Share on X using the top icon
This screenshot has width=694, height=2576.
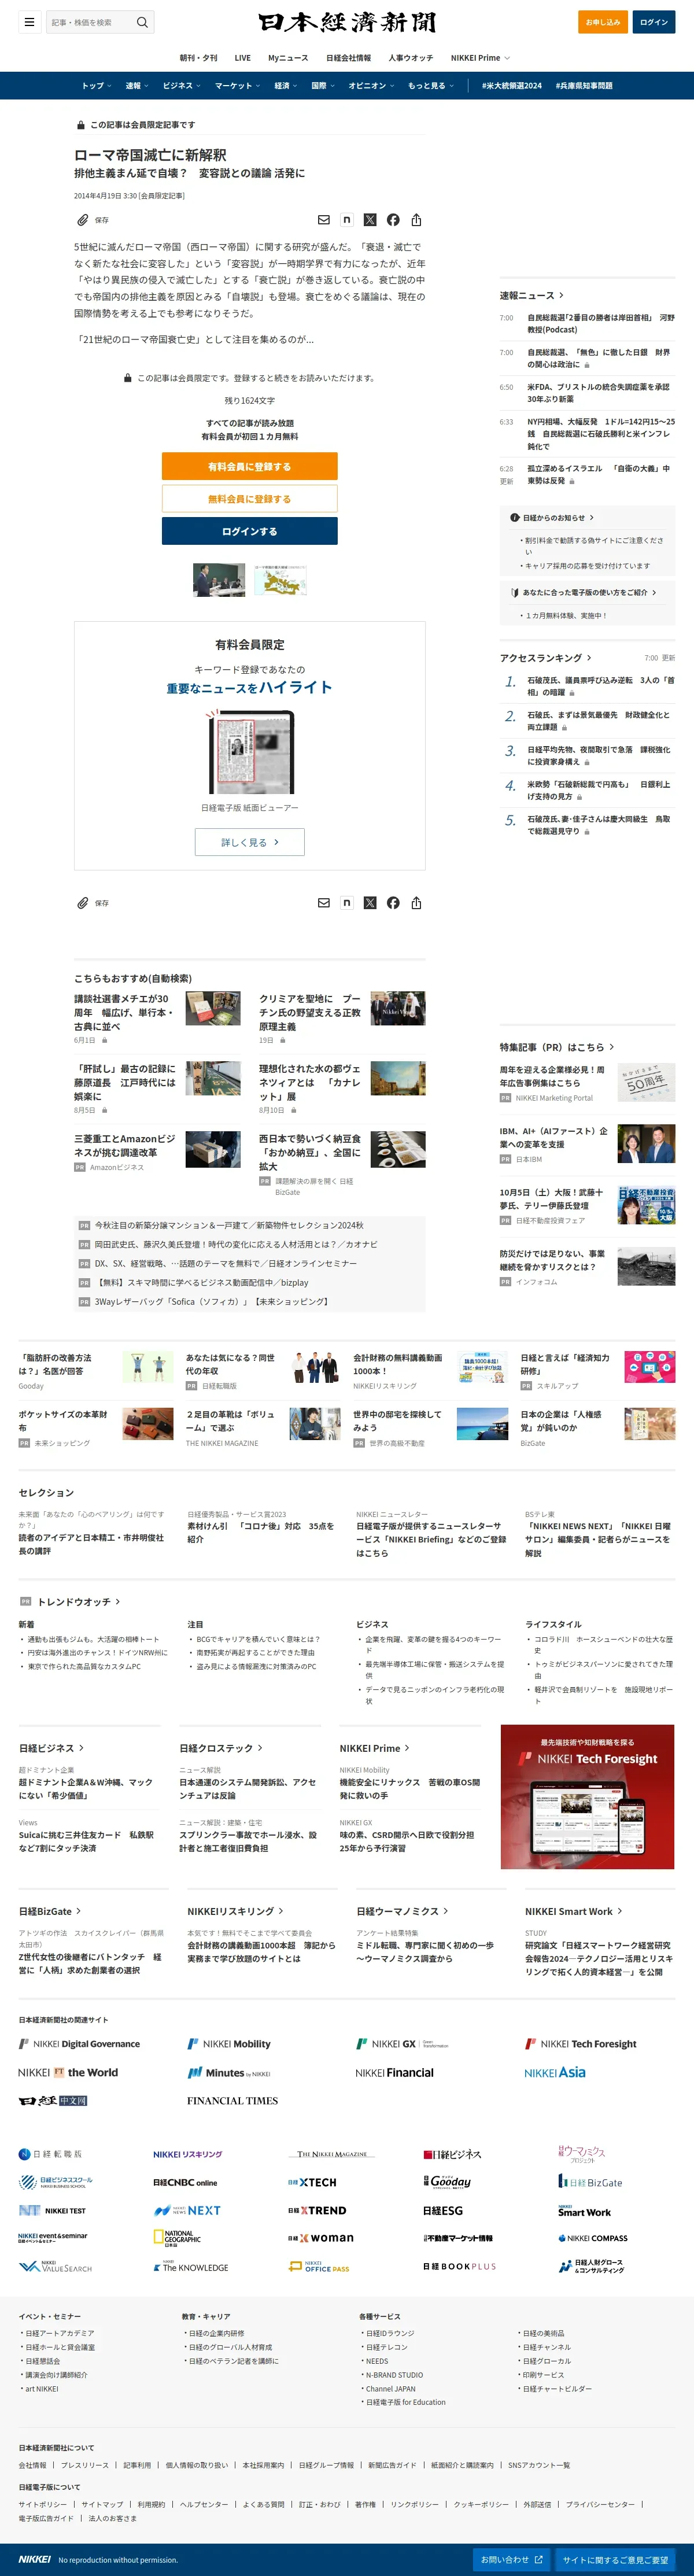[370, 220]
